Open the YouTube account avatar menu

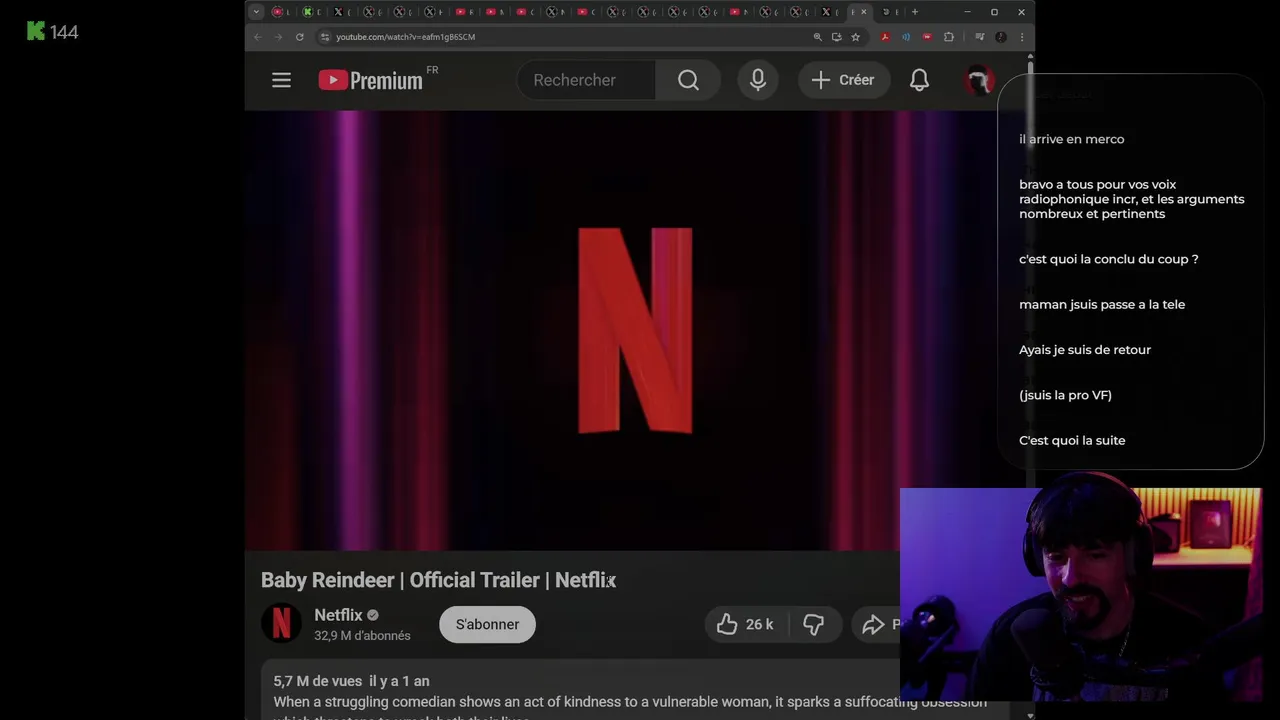(980, 80)
